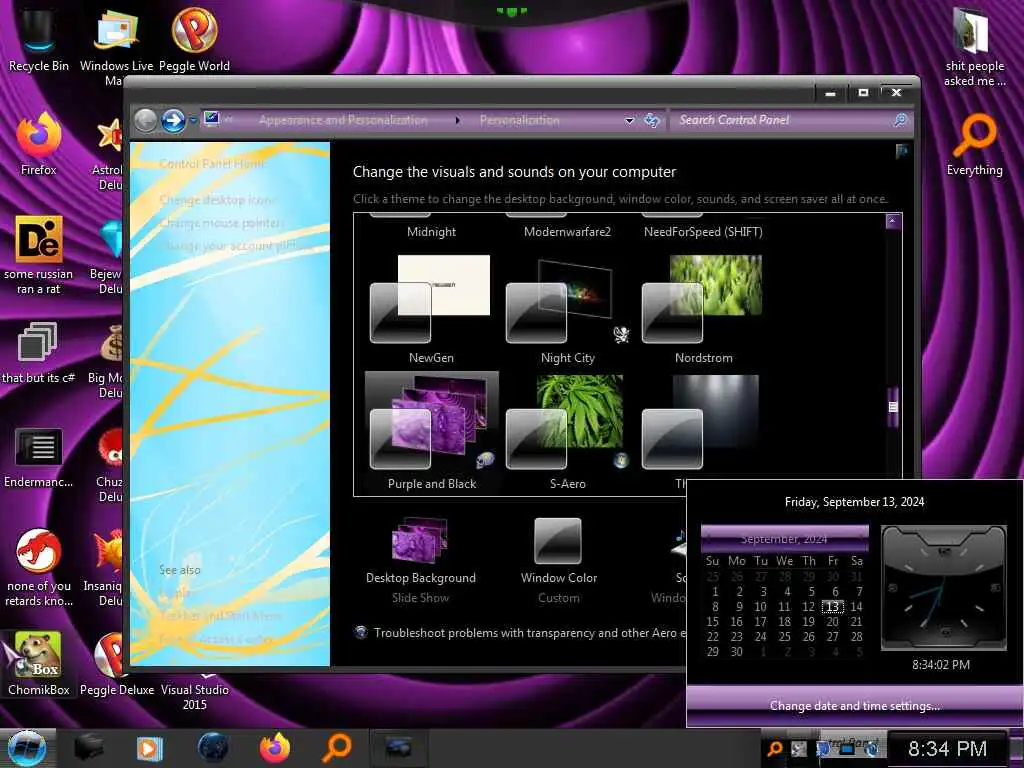Screen dimensions: 1024x768
Task: Select the 'that but its c#' desktop icon
Action: [39, 353]
